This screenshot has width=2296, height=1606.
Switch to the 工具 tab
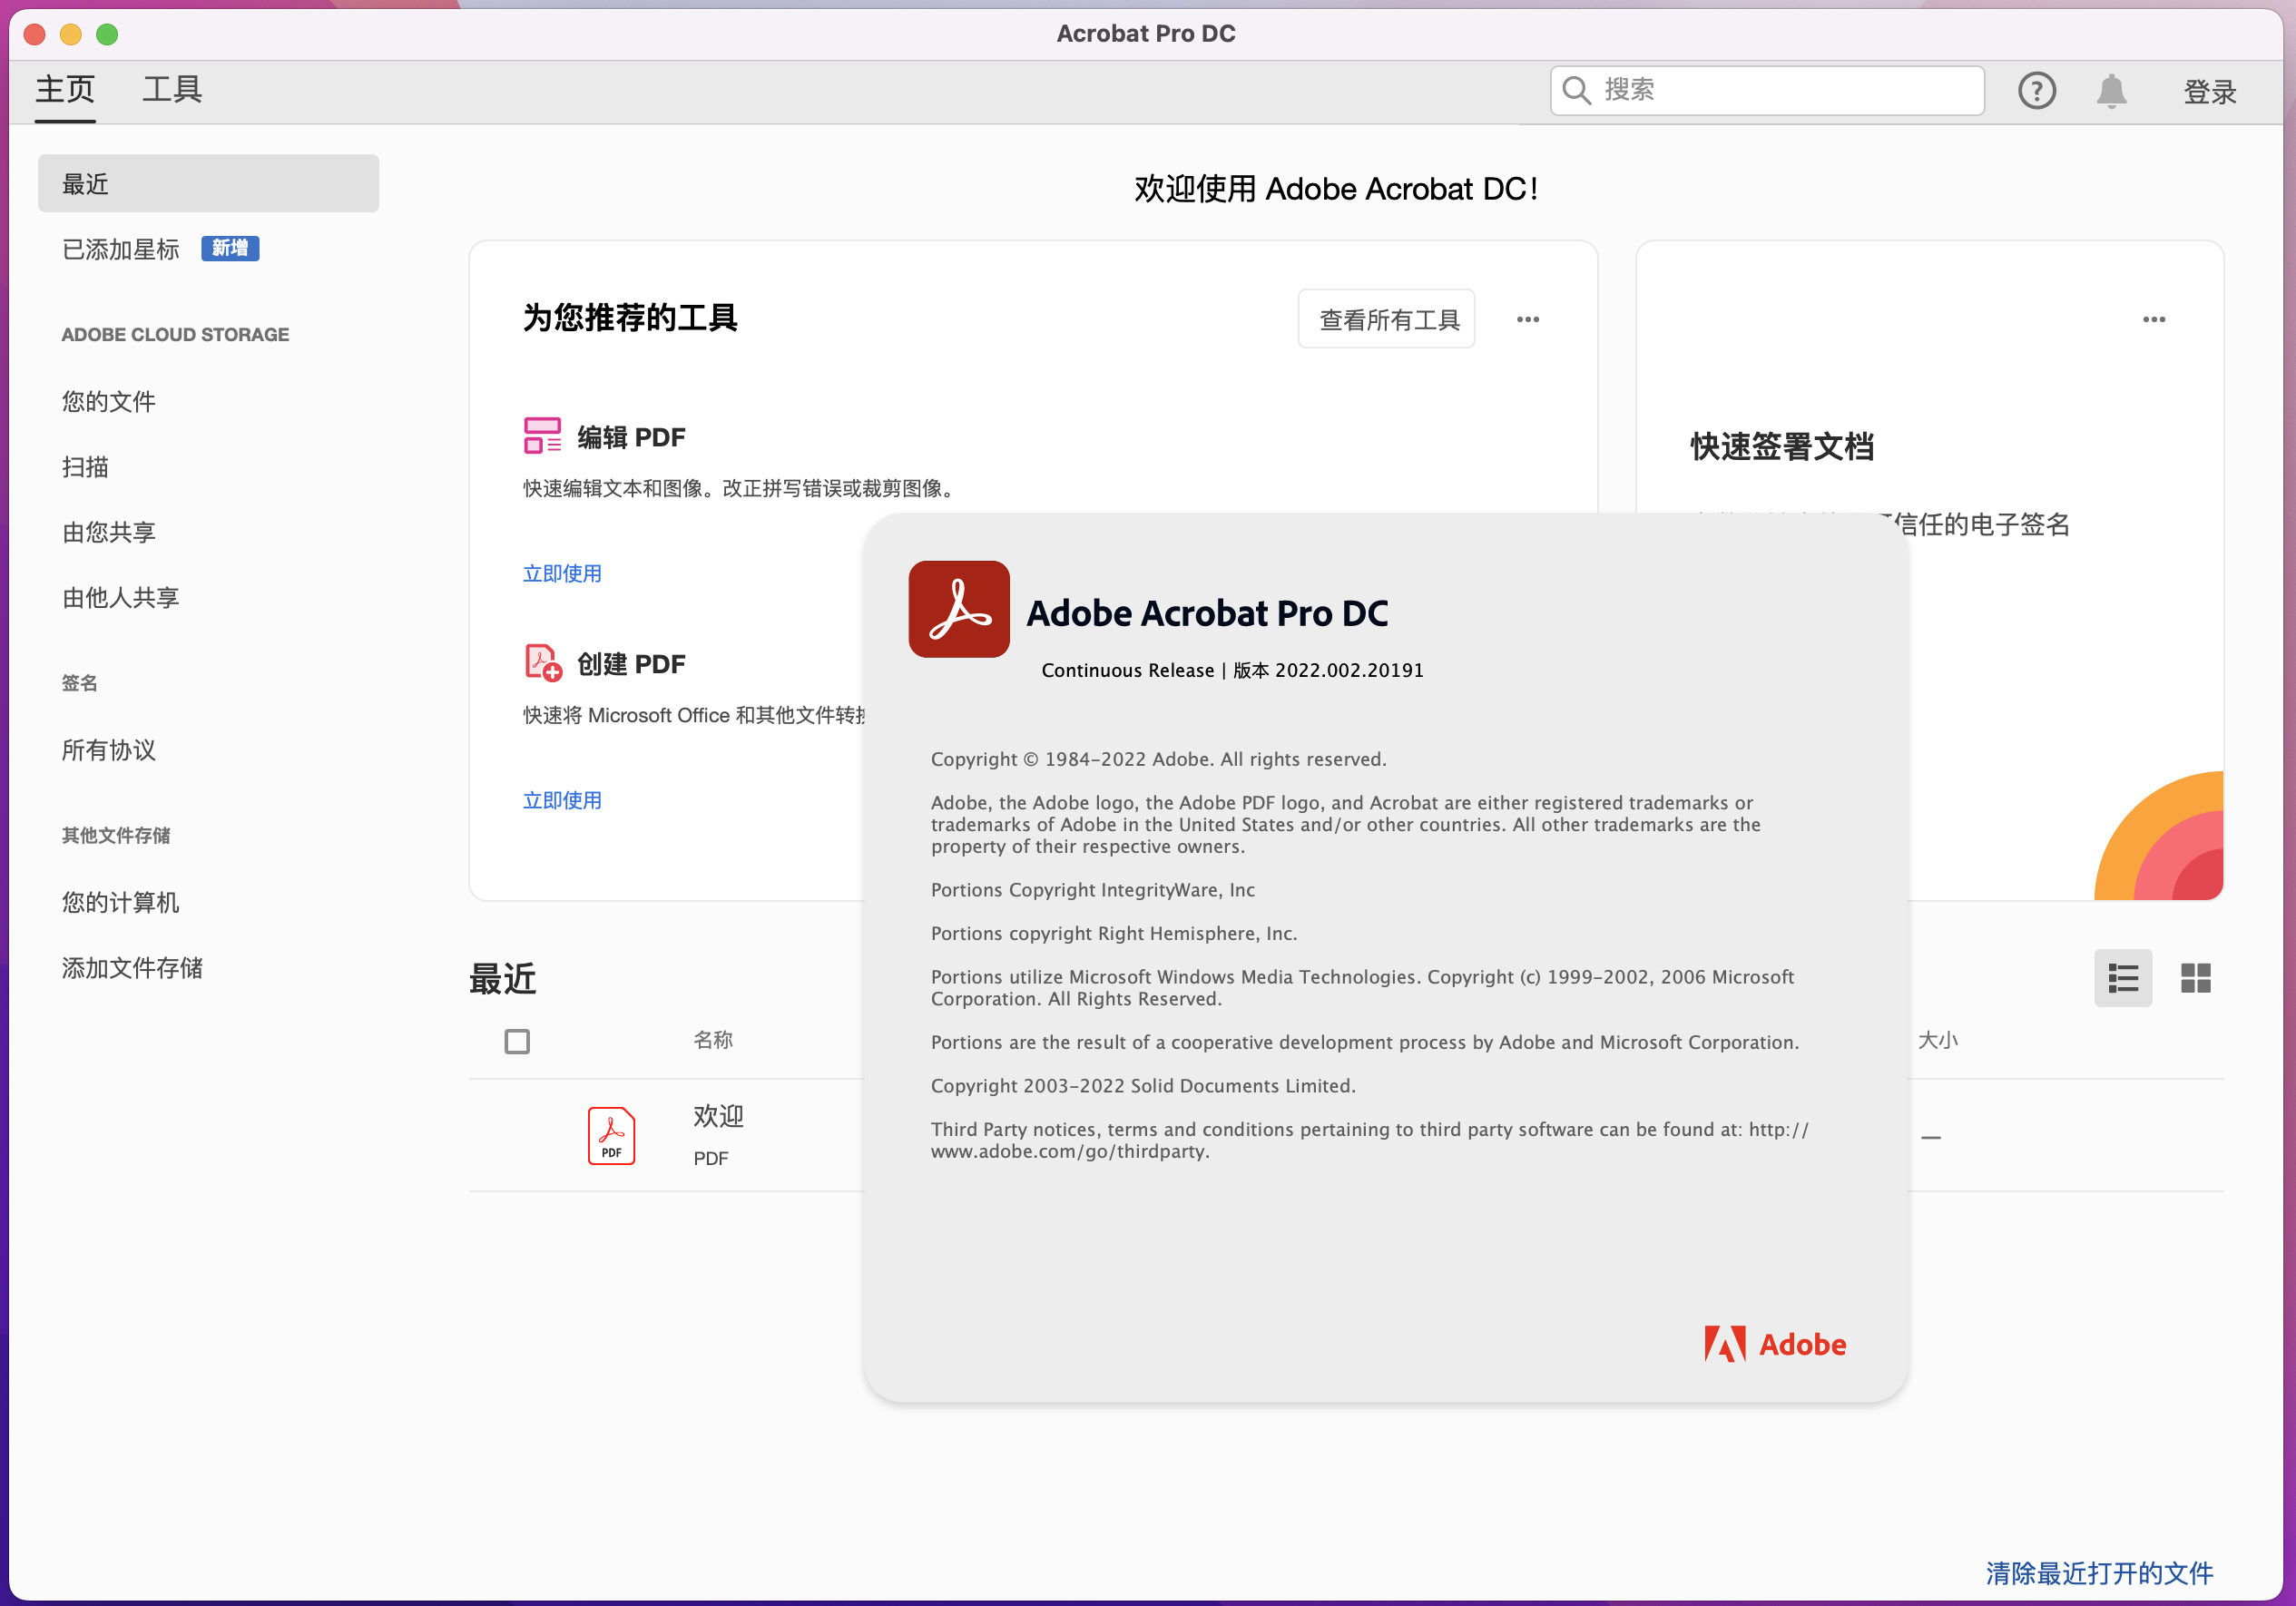coord(172,90)
